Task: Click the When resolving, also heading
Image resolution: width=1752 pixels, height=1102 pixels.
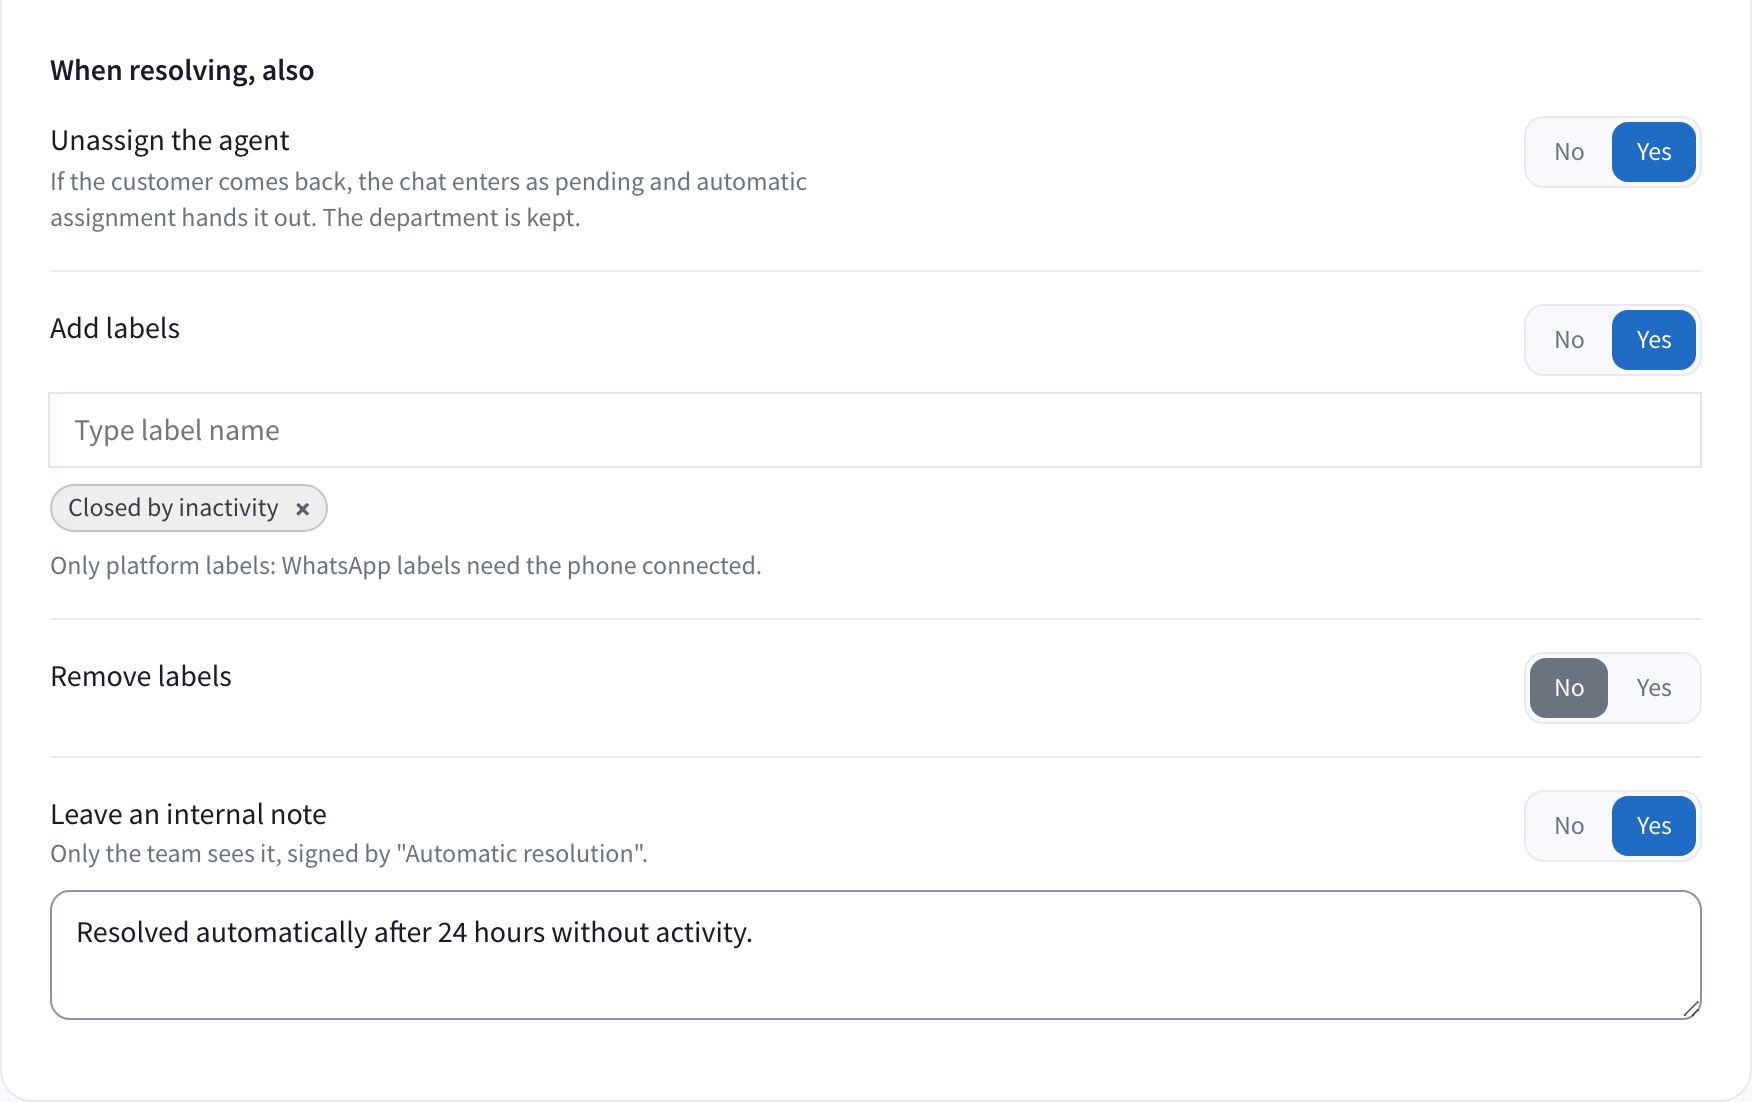Action: (182, 70)
